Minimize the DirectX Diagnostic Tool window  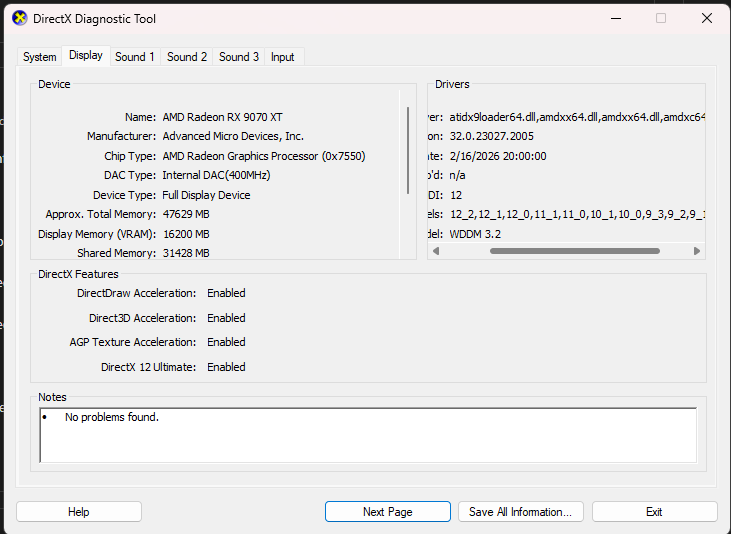click(x=616, y=19)
